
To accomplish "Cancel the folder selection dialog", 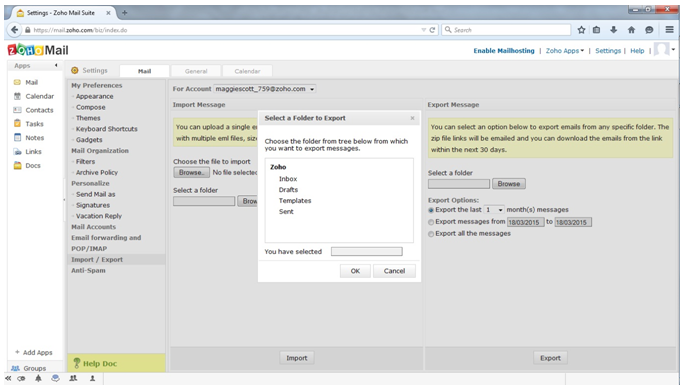I will (394, 271).
